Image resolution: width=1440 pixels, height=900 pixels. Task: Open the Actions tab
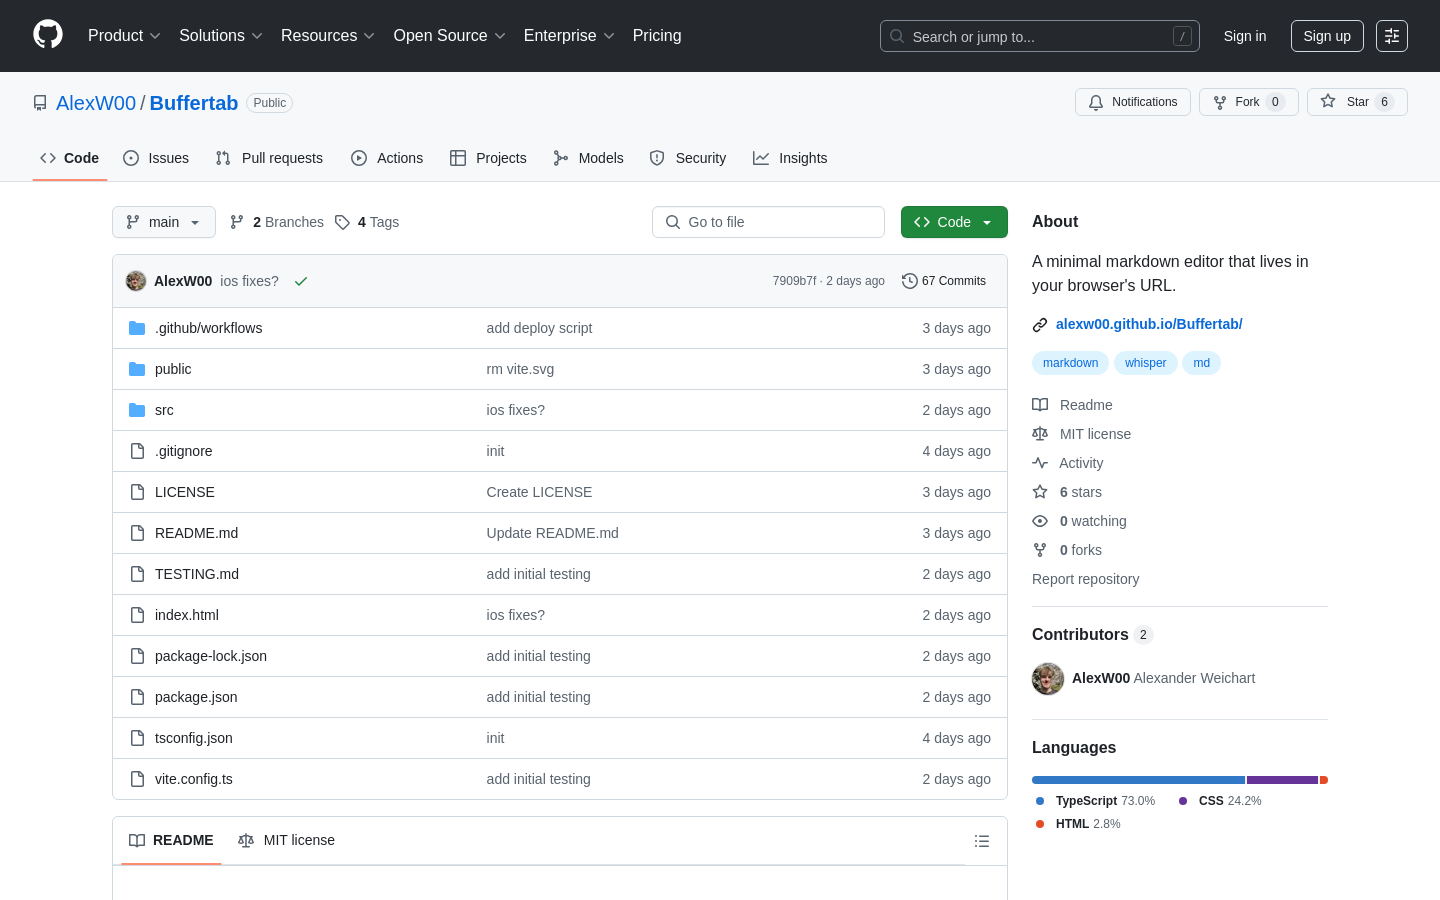(387, 158)
